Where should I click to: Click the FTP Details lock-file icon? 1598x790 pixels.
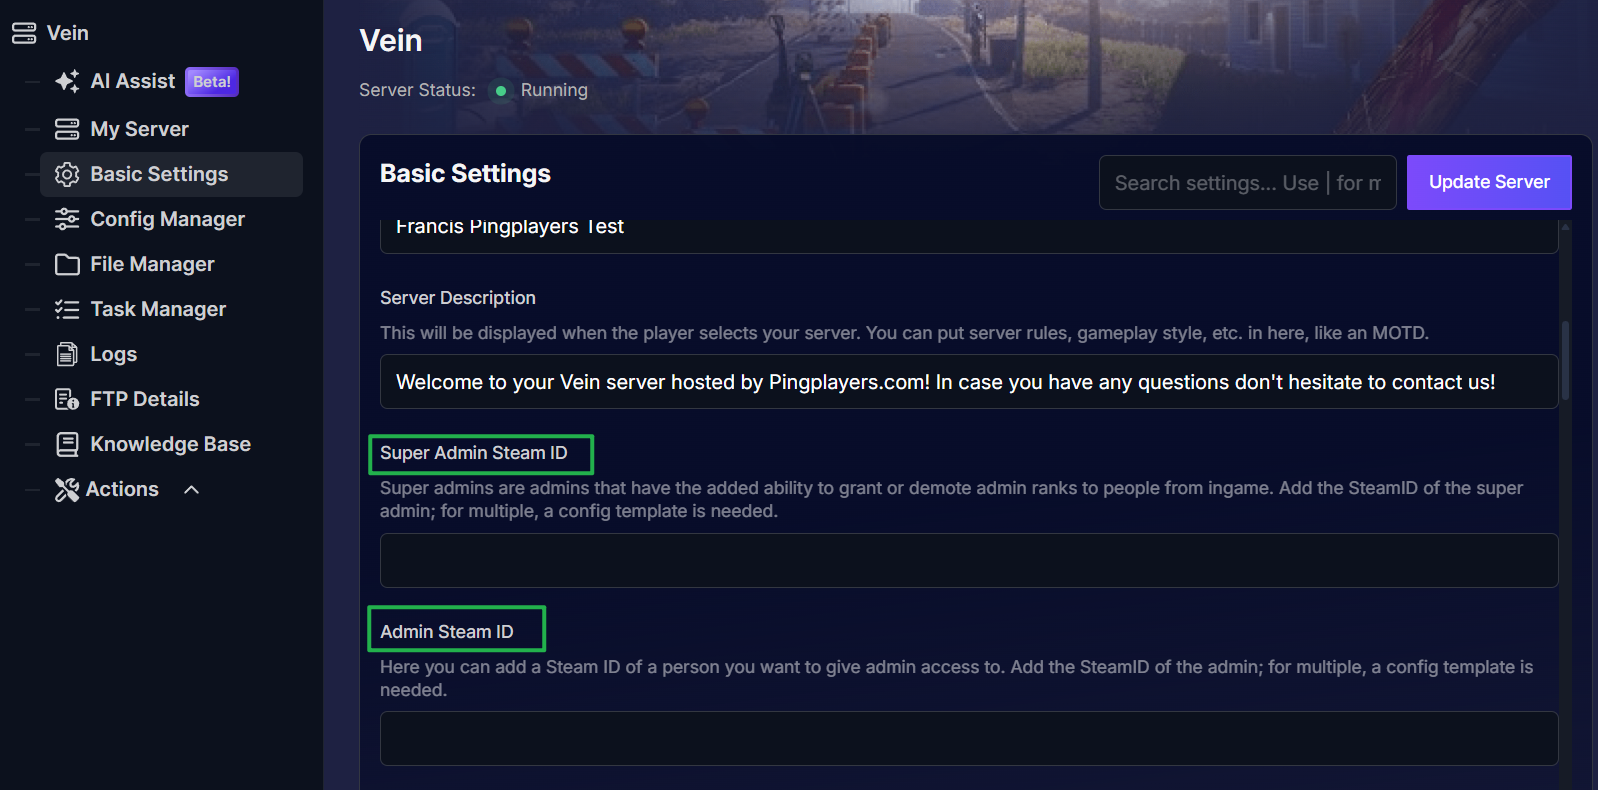pyautogui.click(x=67, y=399)
